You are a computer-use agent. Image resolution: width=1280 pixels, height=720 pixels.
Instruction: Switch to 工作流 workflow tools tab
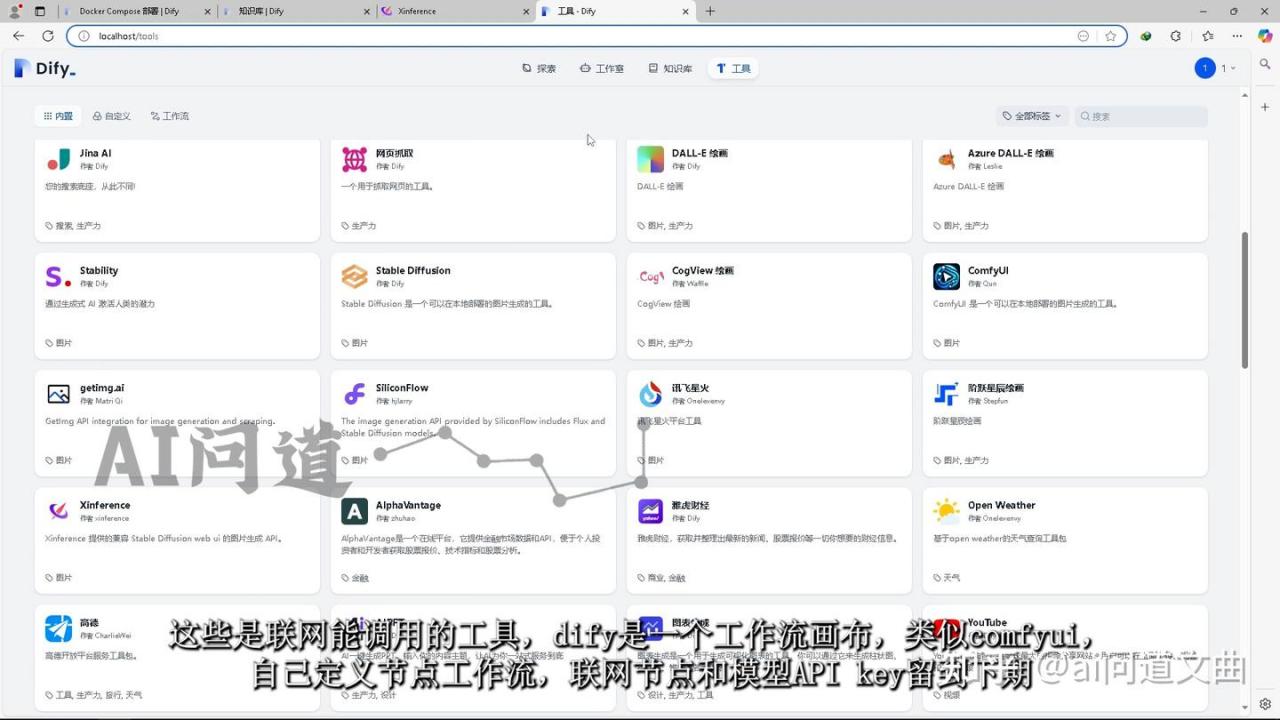(x=170, y=116)
